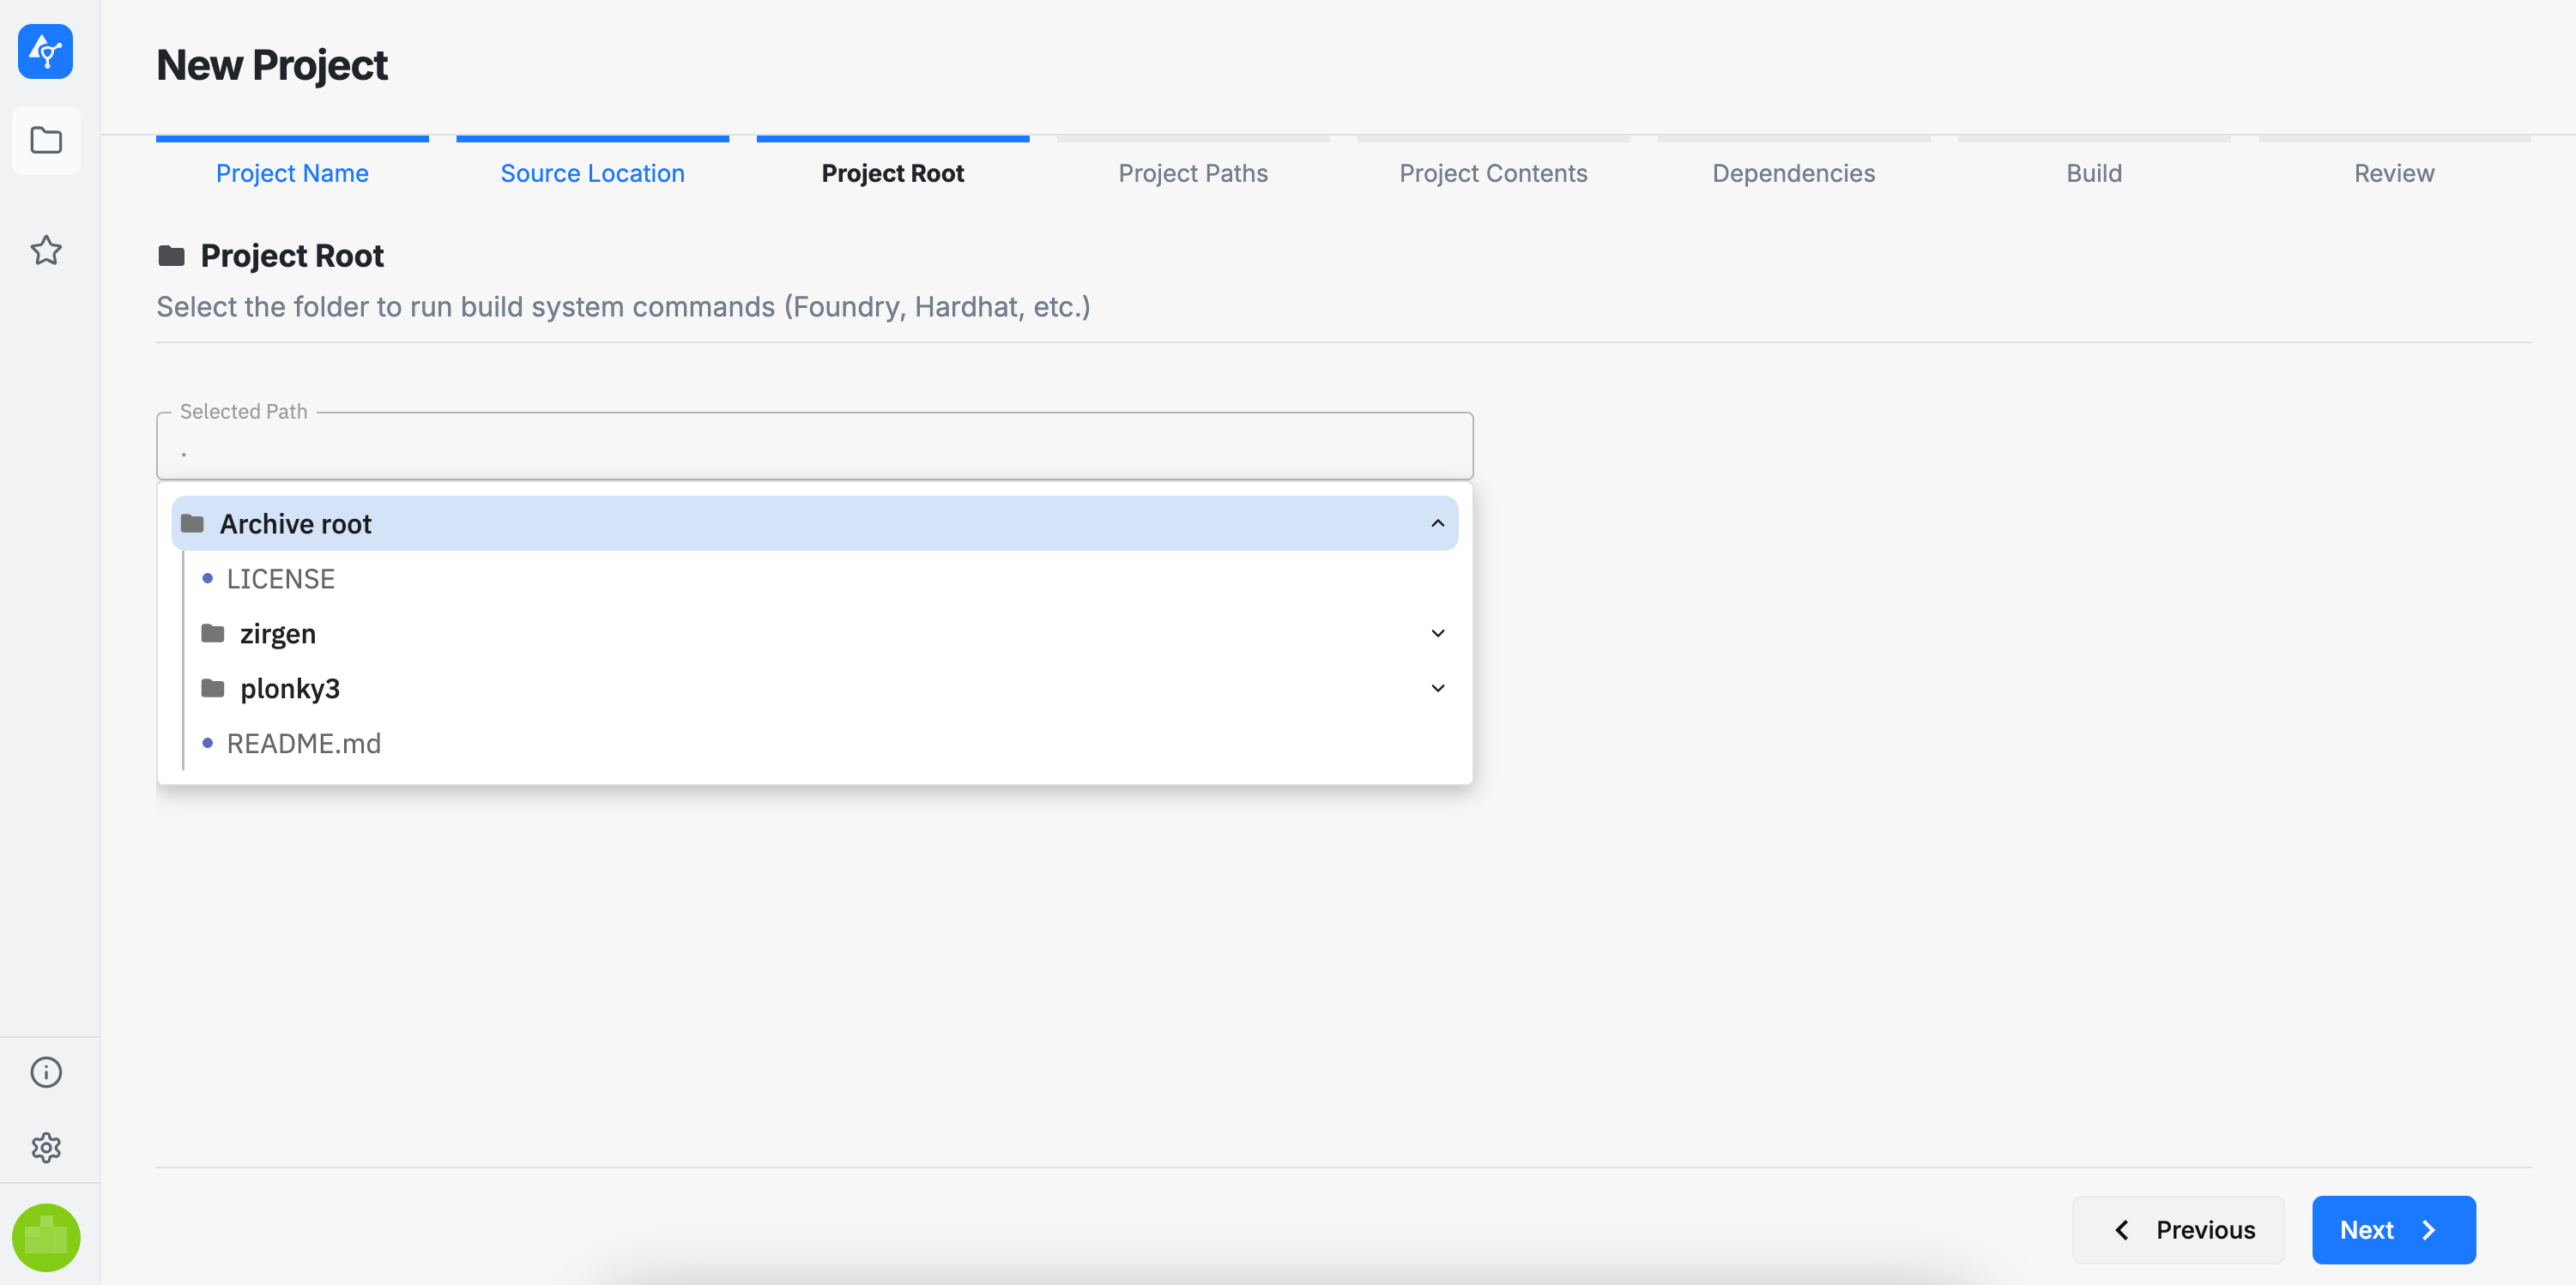This screenshot has width=2576, height=1285.
Task: Open the info icon in sidebar
Action: (x=46, y=1072)
